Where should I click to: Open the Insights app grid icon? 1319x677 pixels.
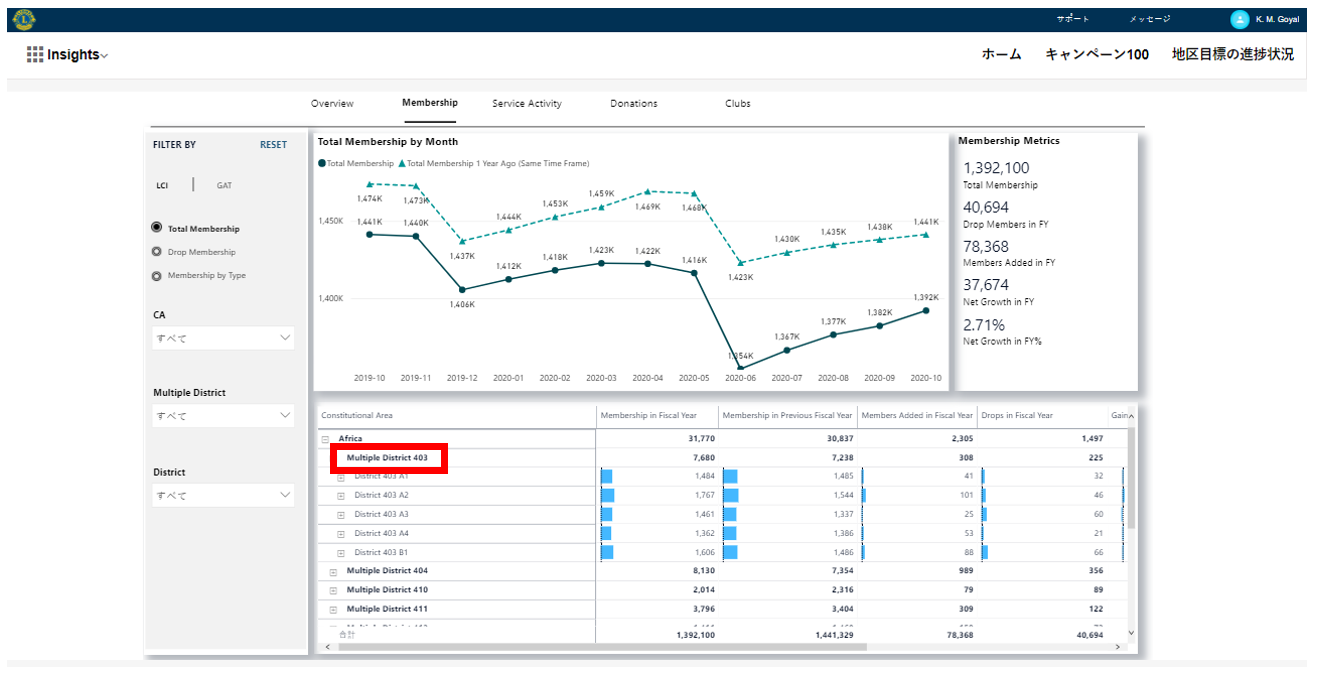(x=35, y=55)
